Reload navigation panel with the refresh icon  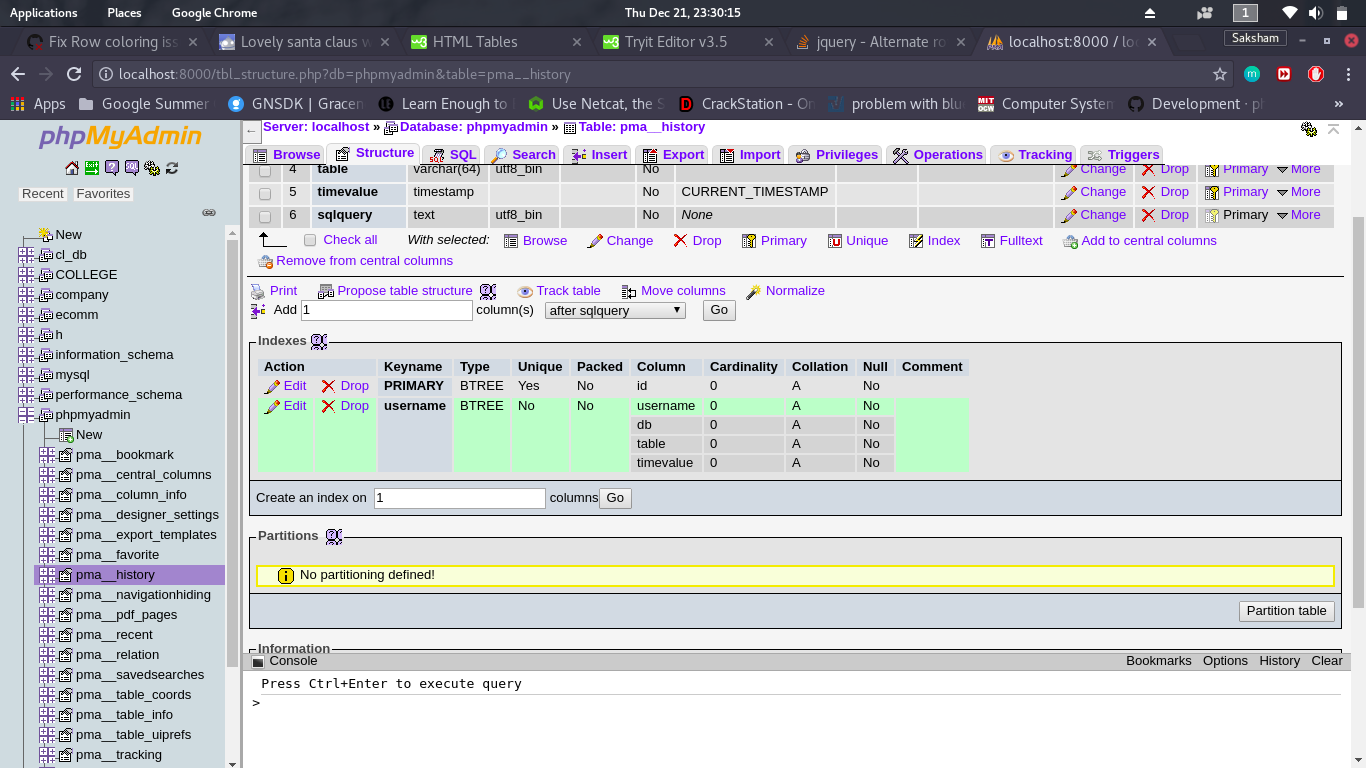tap(172, 168)
